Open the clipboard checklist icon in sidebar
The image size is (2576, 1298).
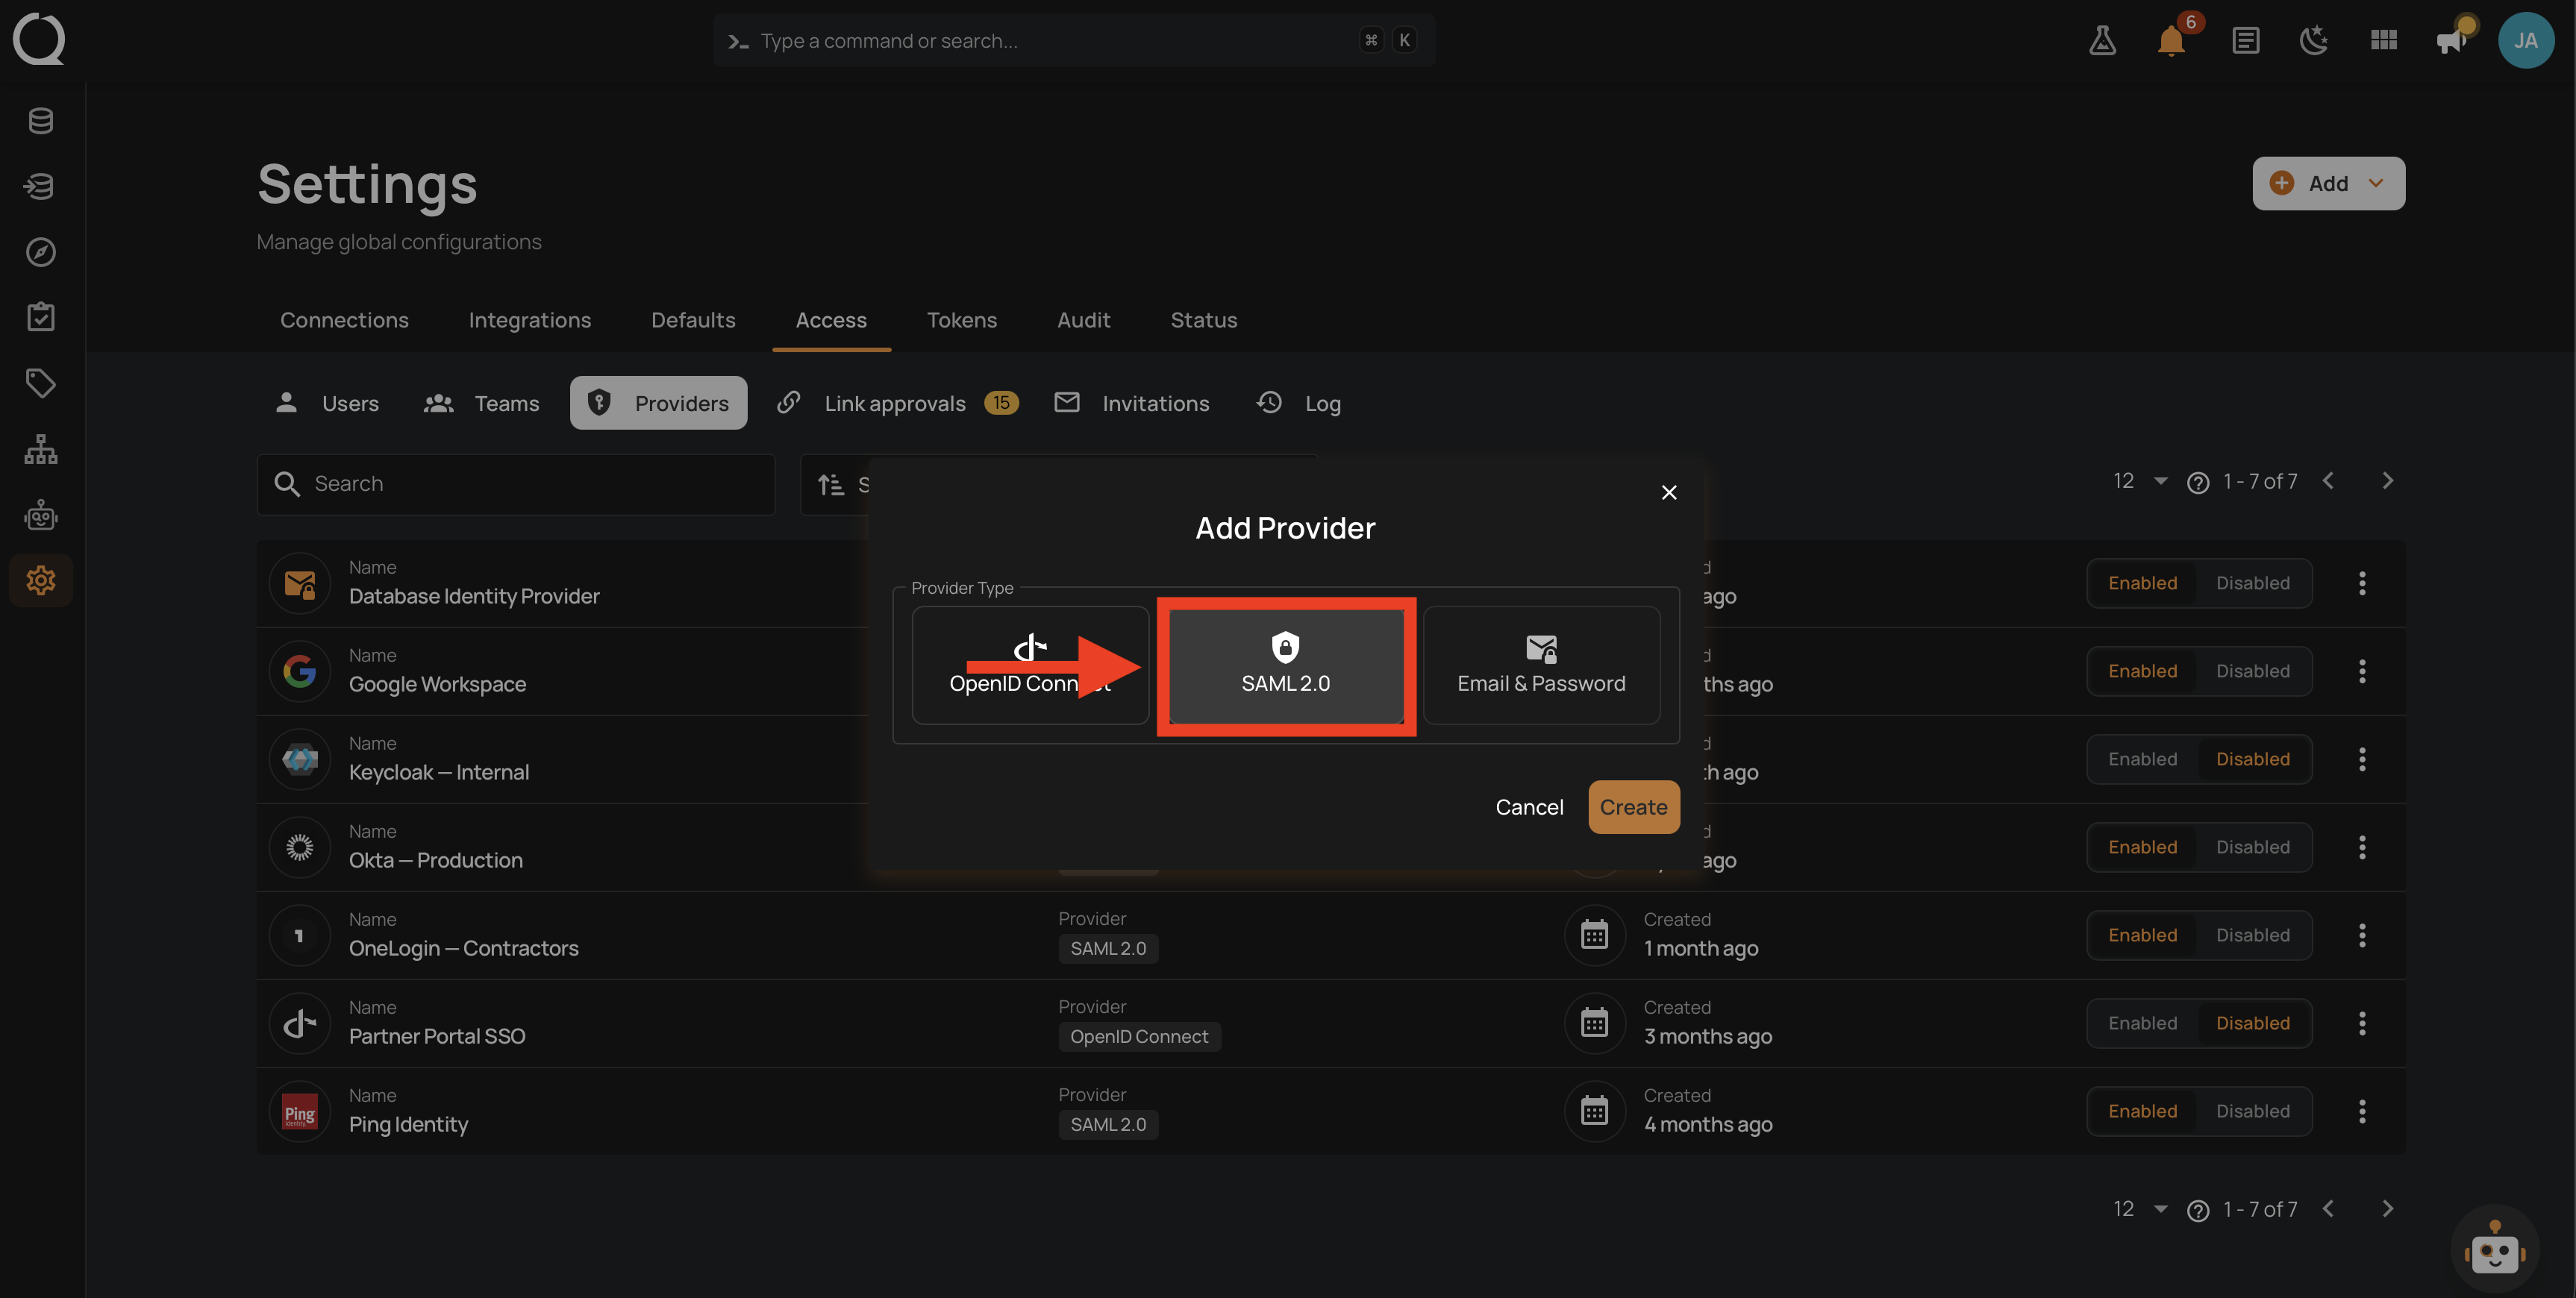[41, 317]
